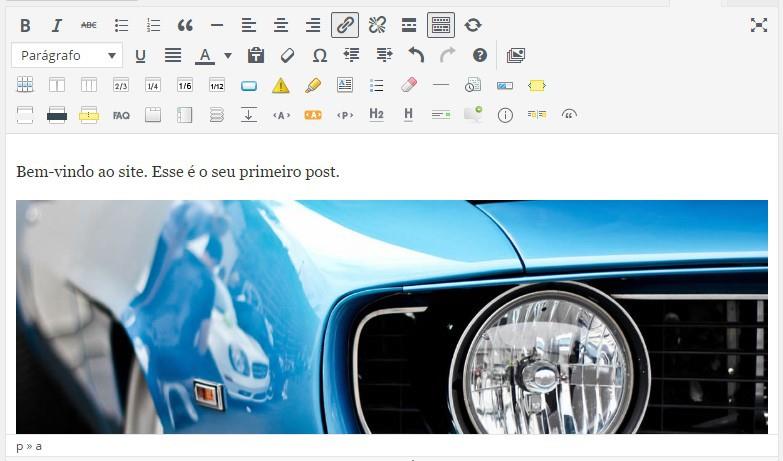Click the underlined H heading icon
Viewport: 783px width, 461px height.
click(408, 115)
